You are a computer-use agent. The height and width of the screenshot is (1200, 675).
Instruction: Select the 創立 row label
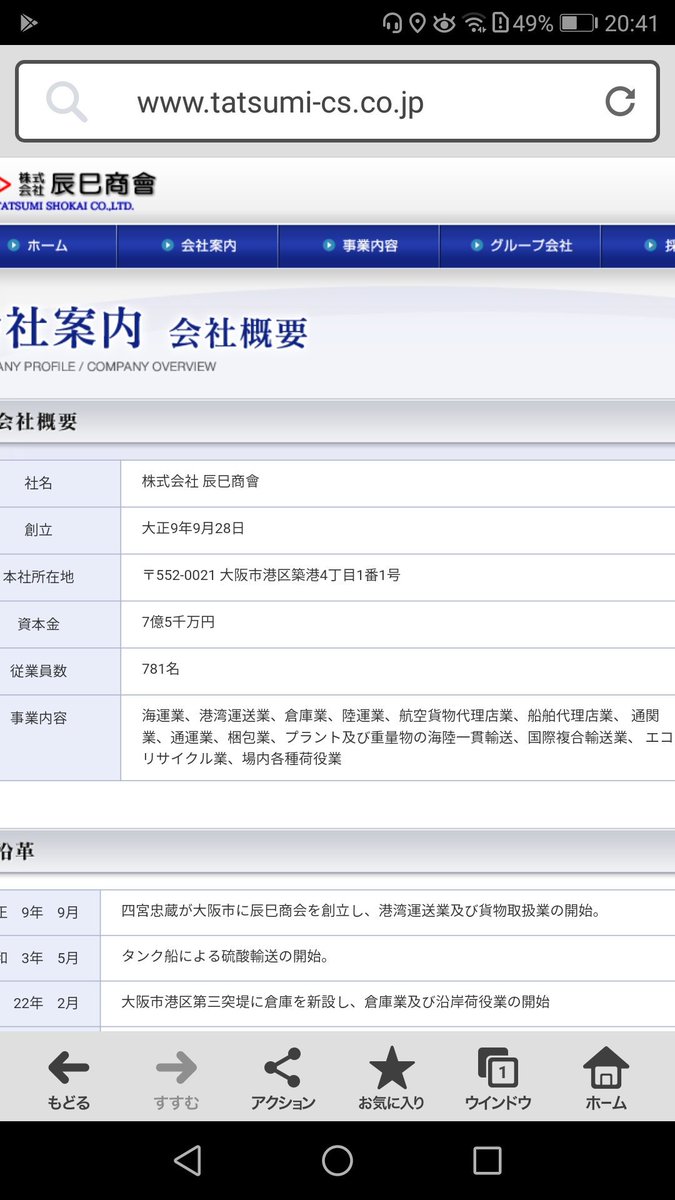pos(39,530)
